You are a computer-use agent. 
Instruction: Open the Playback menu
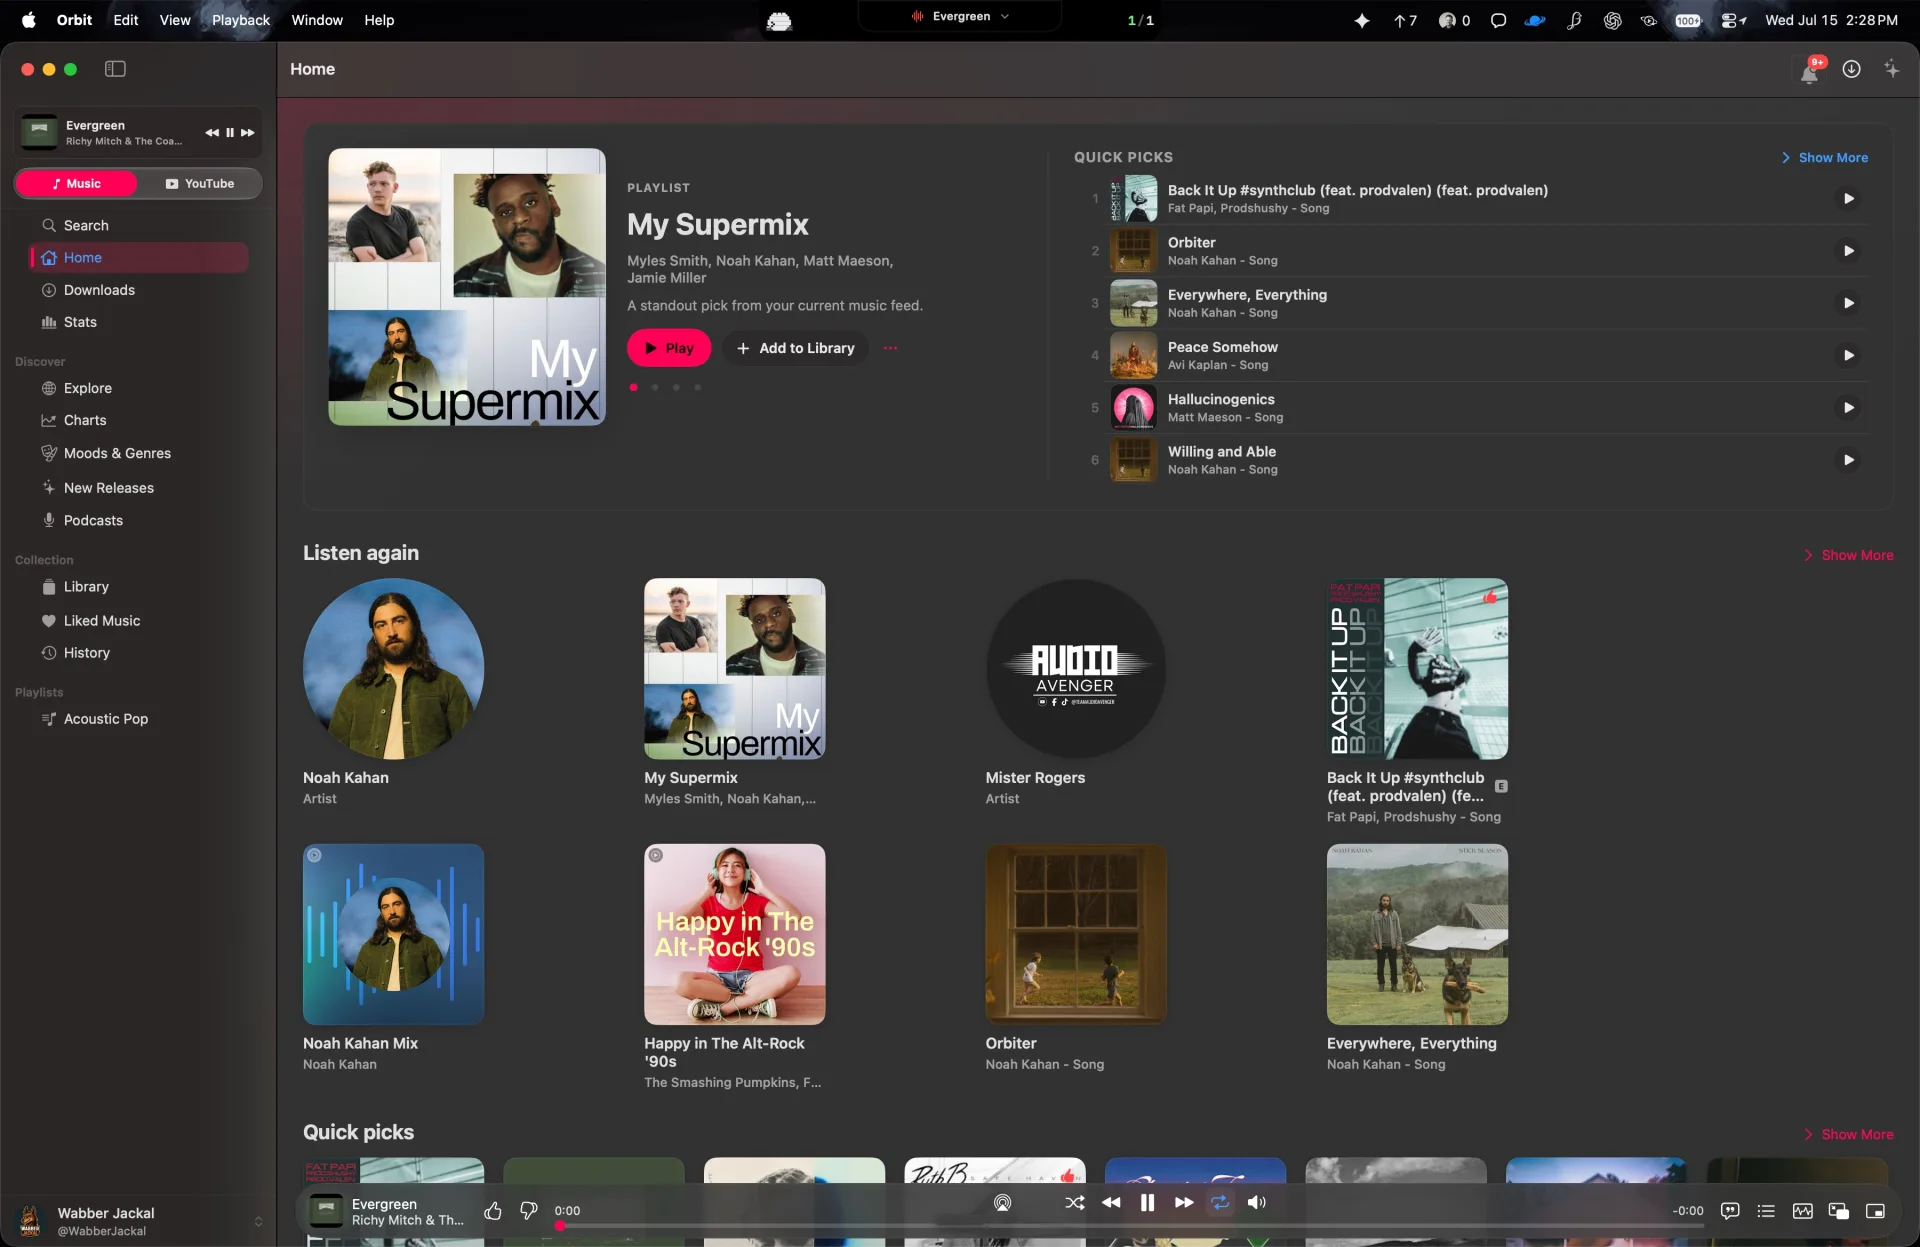241,20
